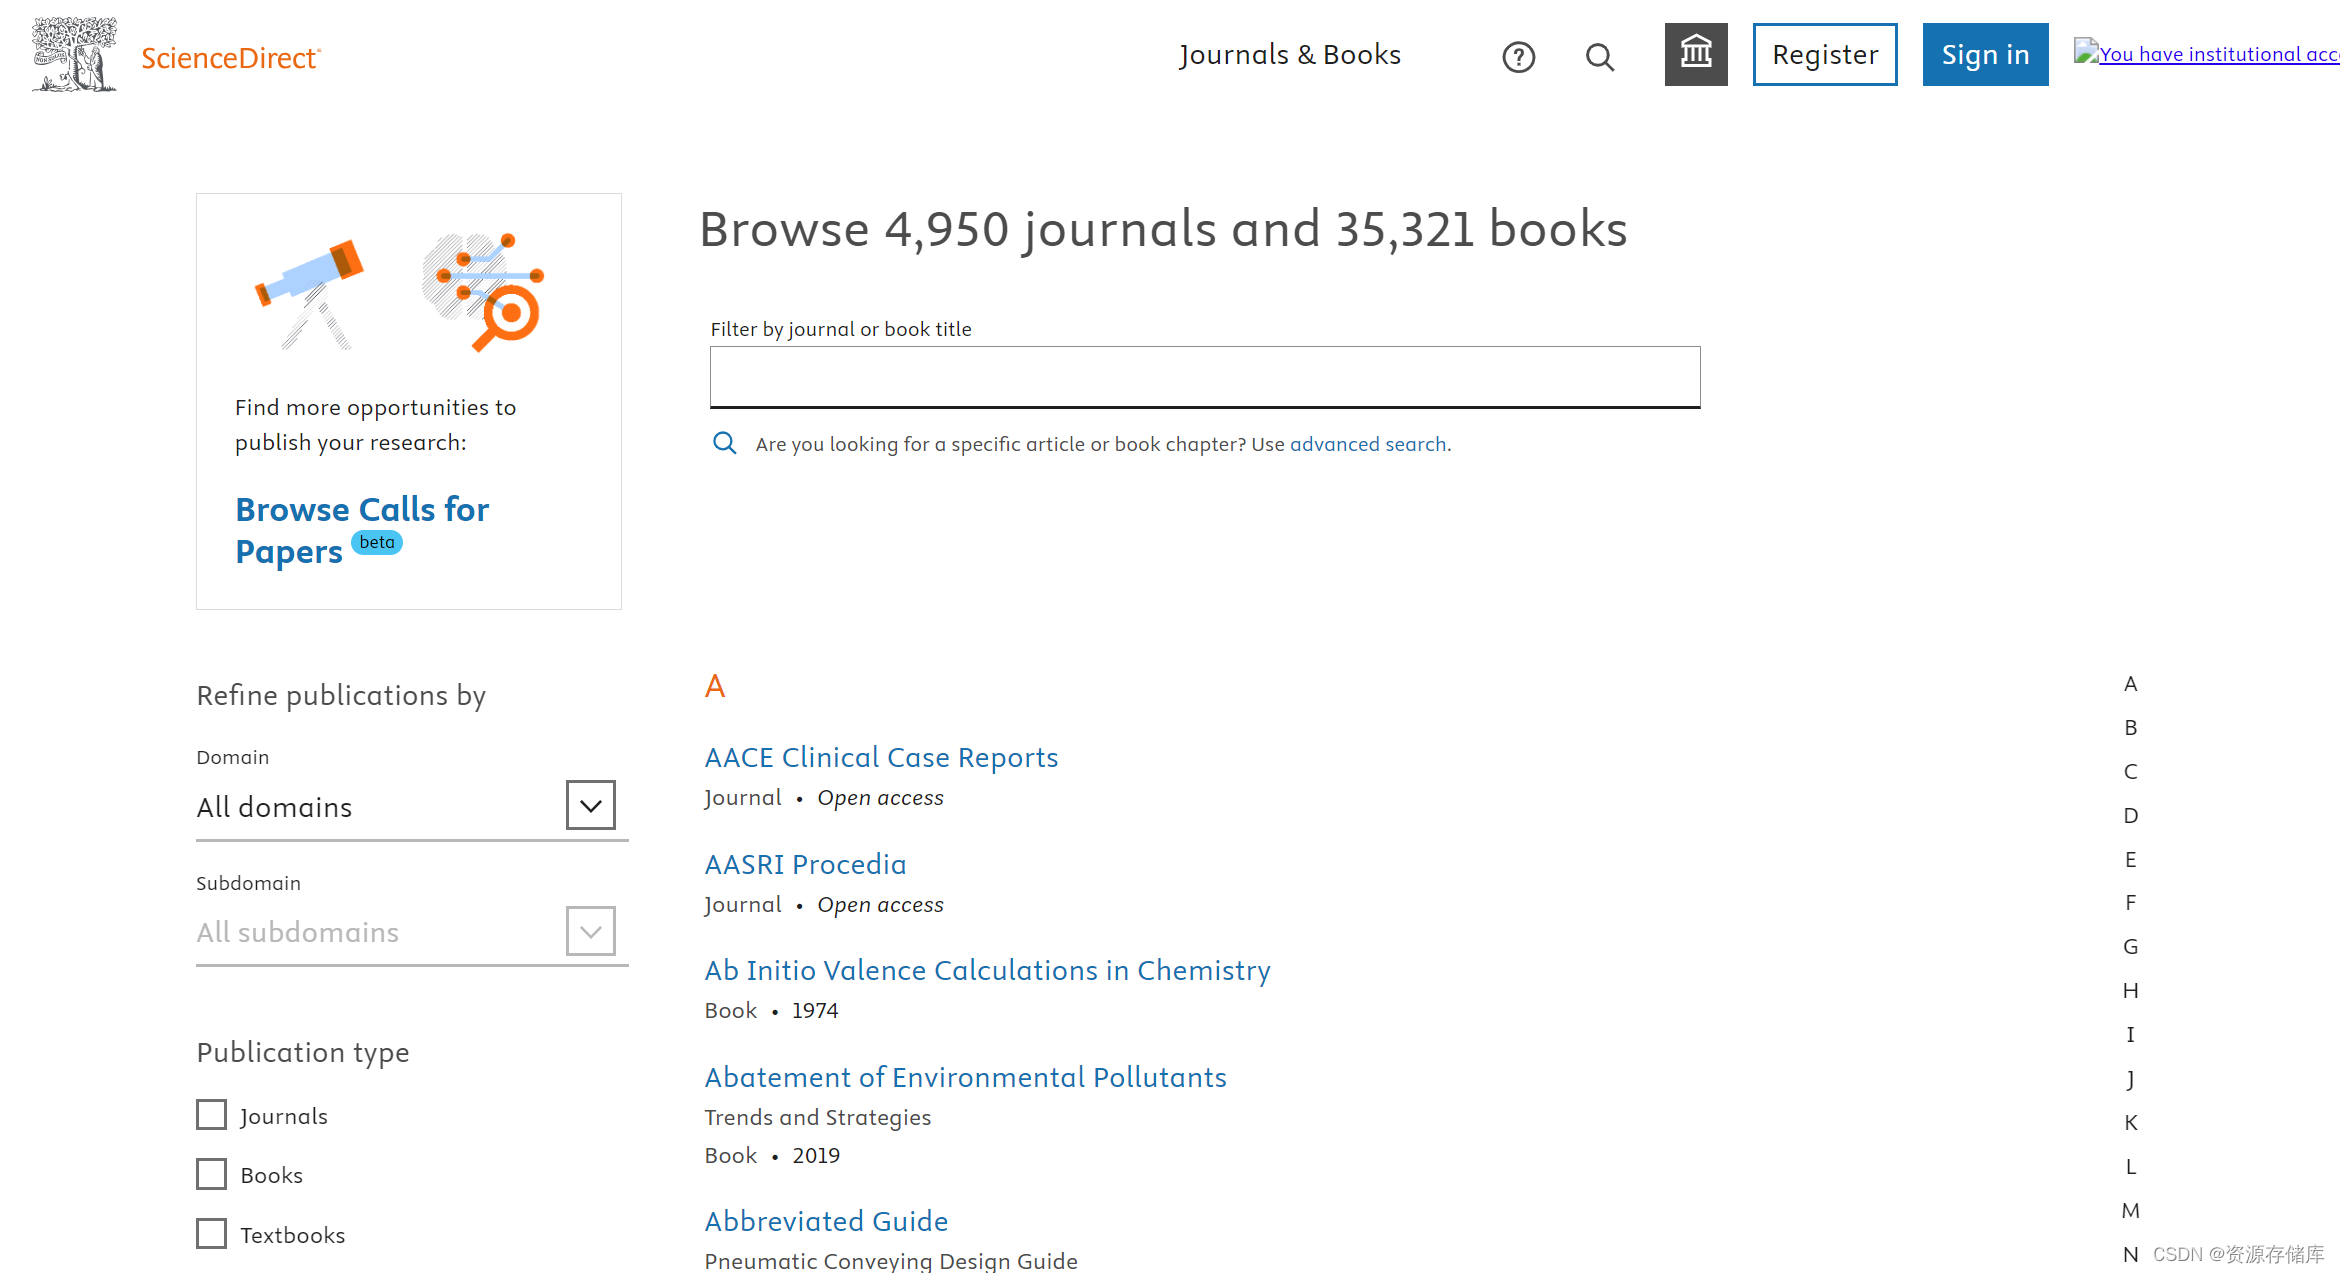The width and height of the screenshot is (2340, 1273).
Task: Open the search magnifier icon
Action: click(x=1599, y=57)
